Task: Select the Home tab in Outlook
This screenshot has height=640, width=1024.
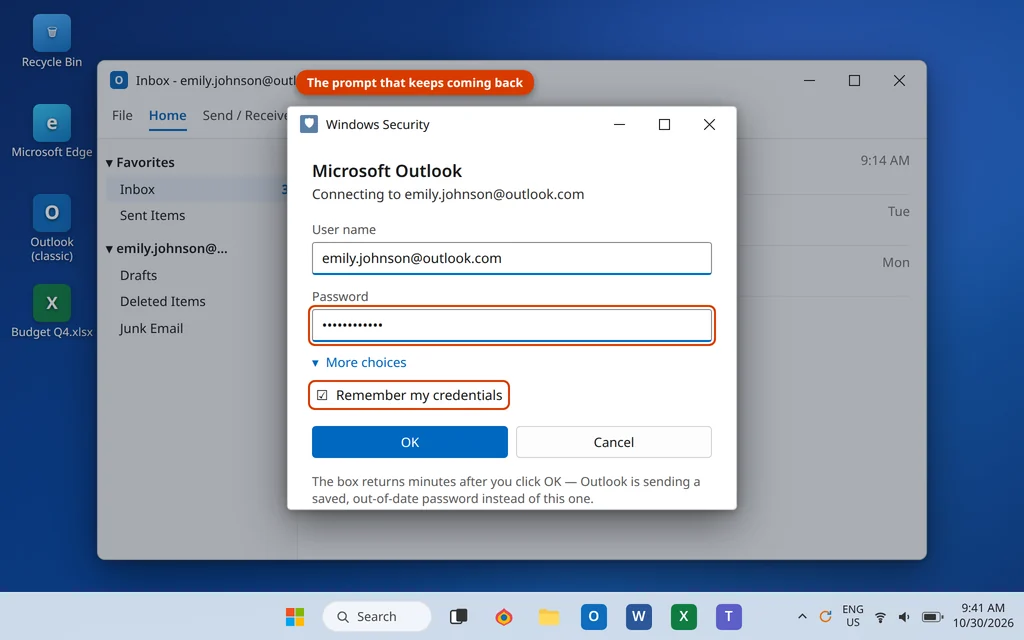Action: coord(167,116)
